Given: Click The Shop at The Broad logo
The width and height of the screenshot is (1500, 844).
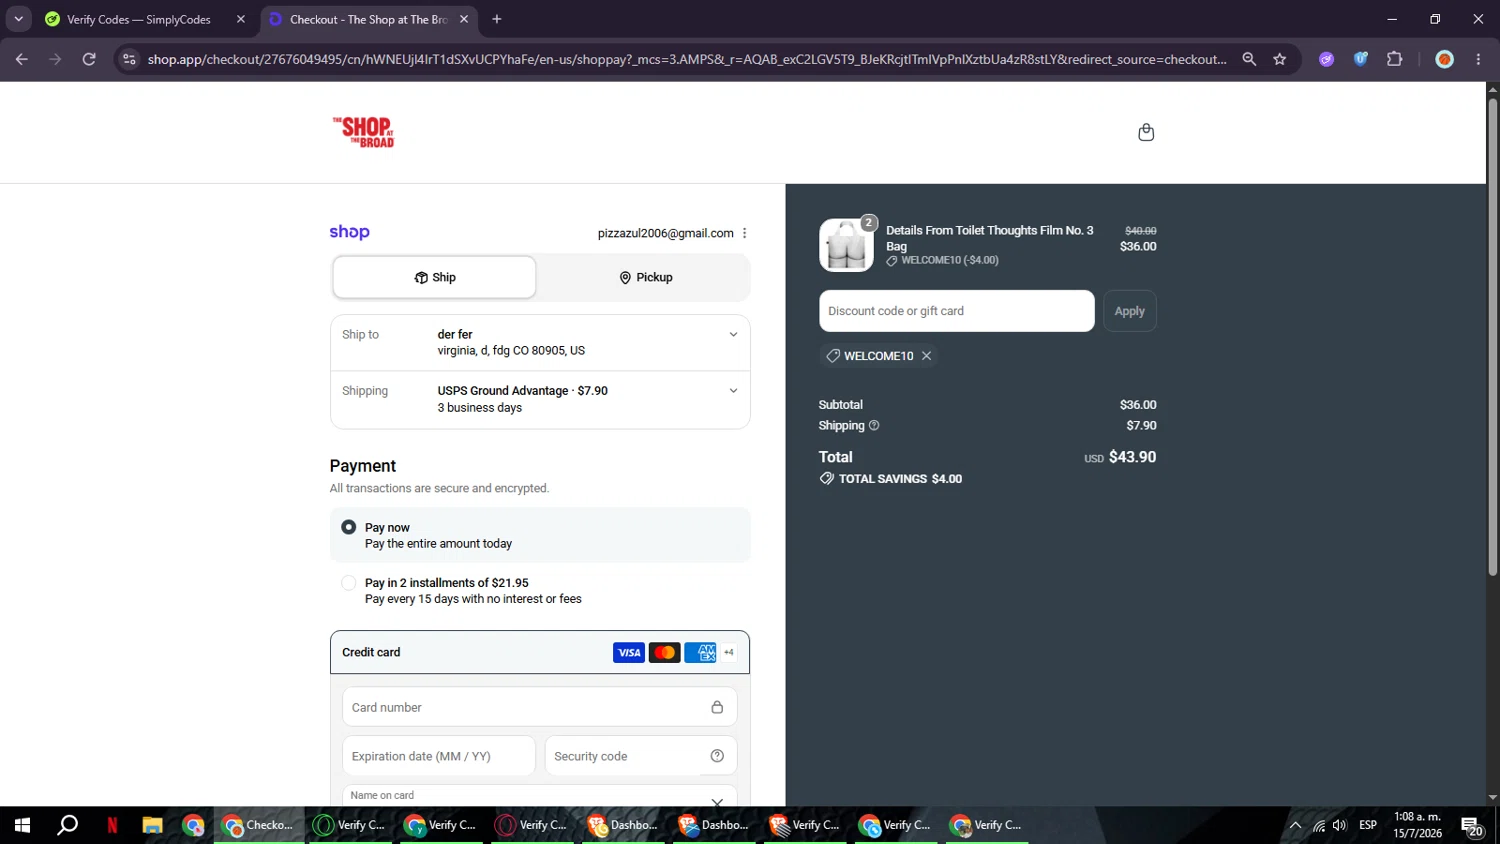Looking at the screenshot, I should pyautogui.click(x=363, y=132).
